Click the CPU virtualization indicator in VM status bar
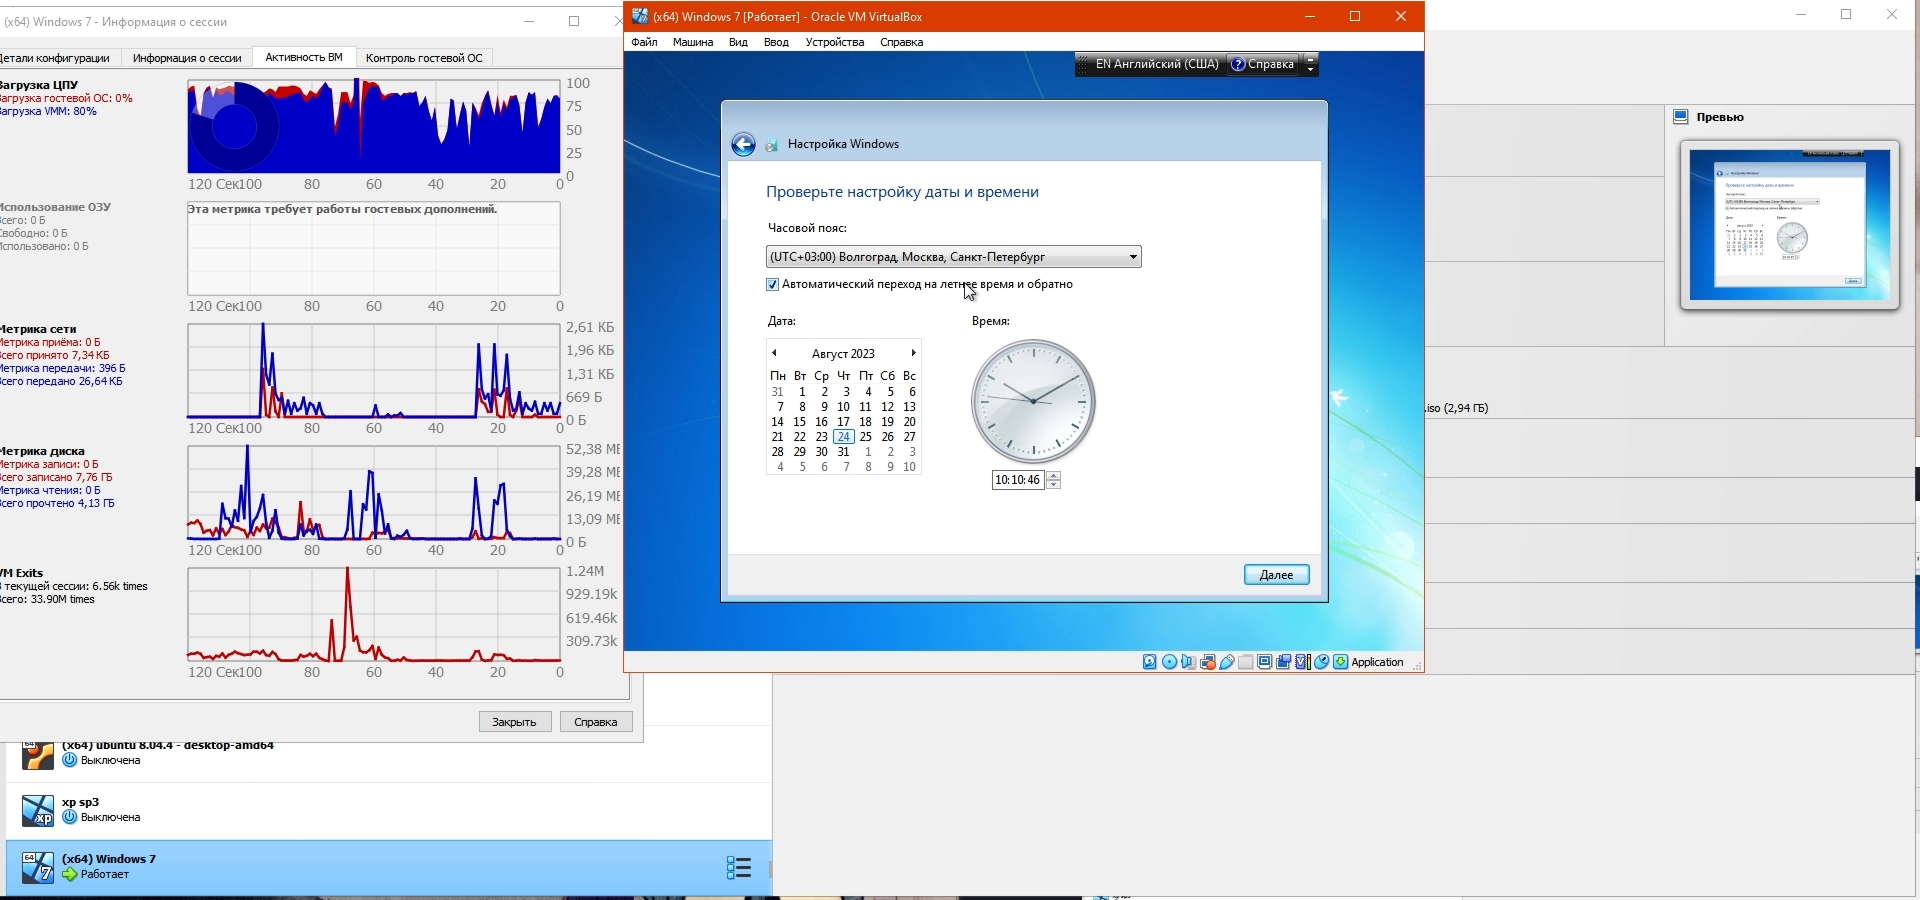 (1302, 662)
